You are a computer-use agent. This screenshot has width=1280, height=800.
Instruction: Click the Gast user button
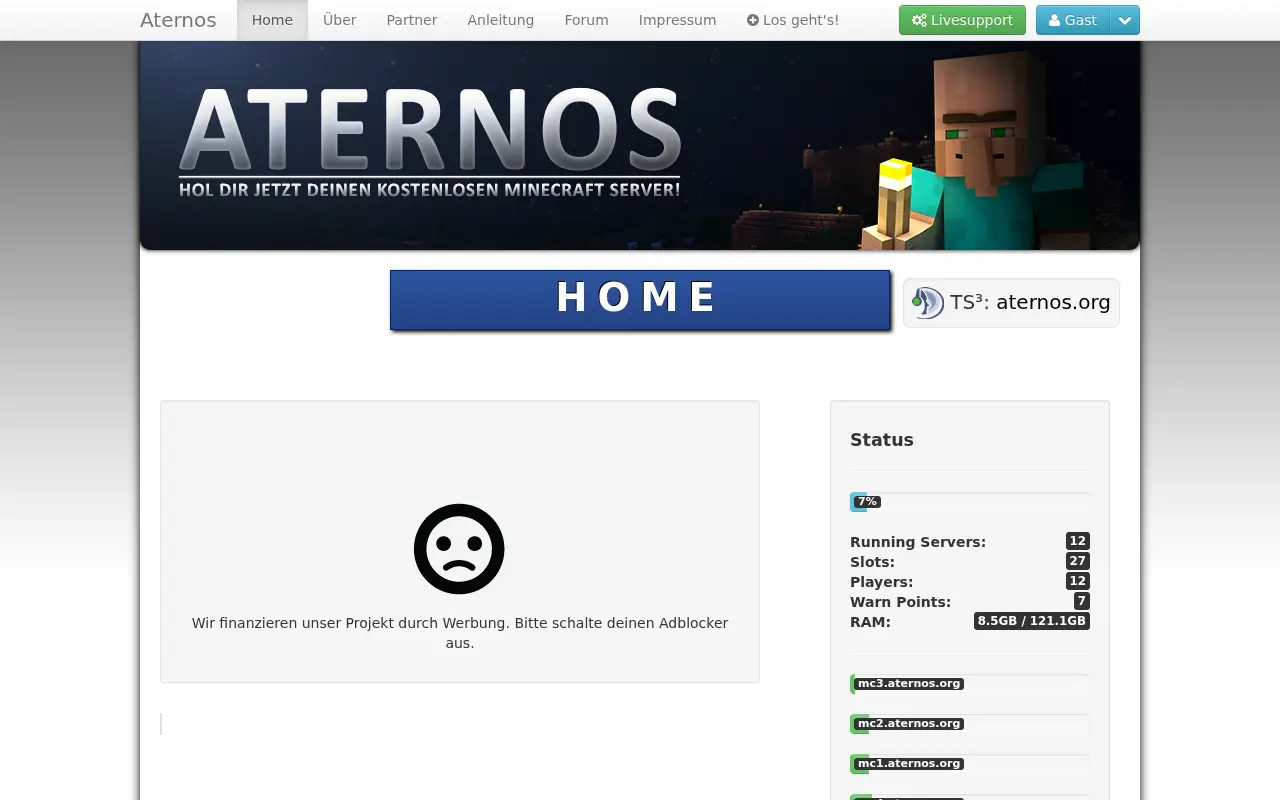click(x=1073, y=20)
